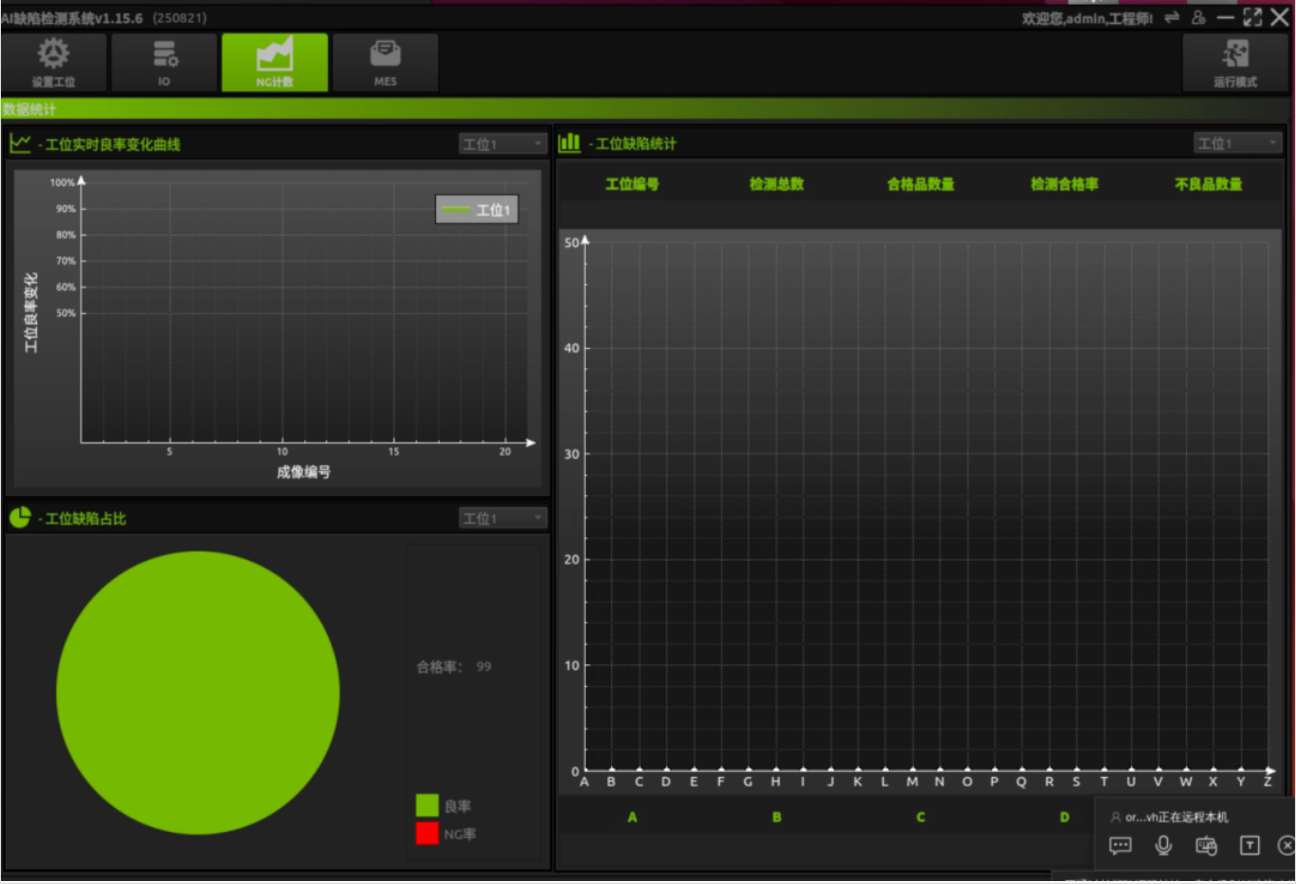This screenshot has height=884, width=1296.
Task: End the remote session with the circled X
Action: [x=1287, y=846]
